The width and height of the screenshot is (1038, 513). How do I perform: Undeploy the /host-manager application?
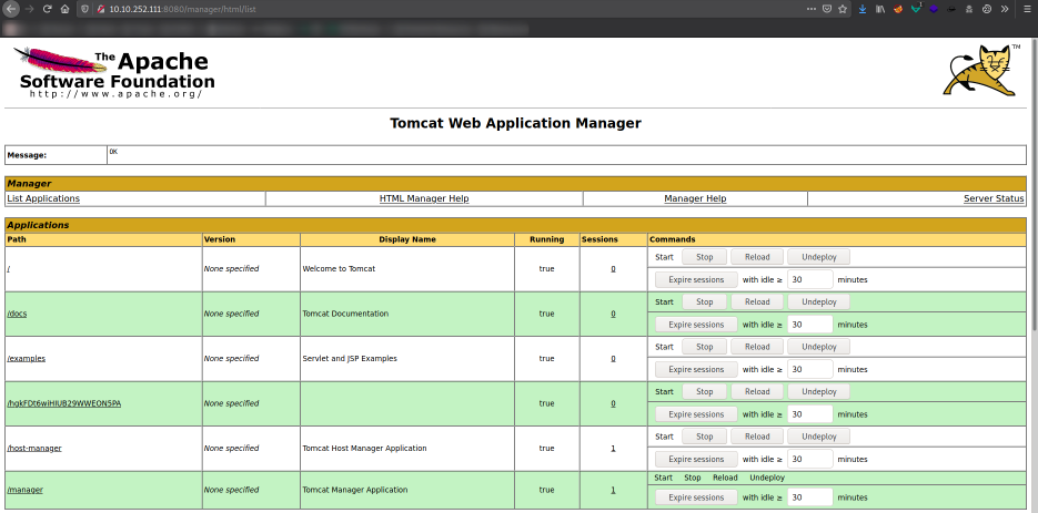coord(819,437)
